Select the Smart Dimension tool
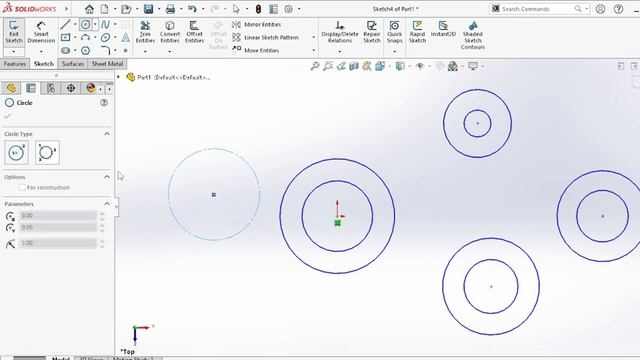 [x=41, y=32]
